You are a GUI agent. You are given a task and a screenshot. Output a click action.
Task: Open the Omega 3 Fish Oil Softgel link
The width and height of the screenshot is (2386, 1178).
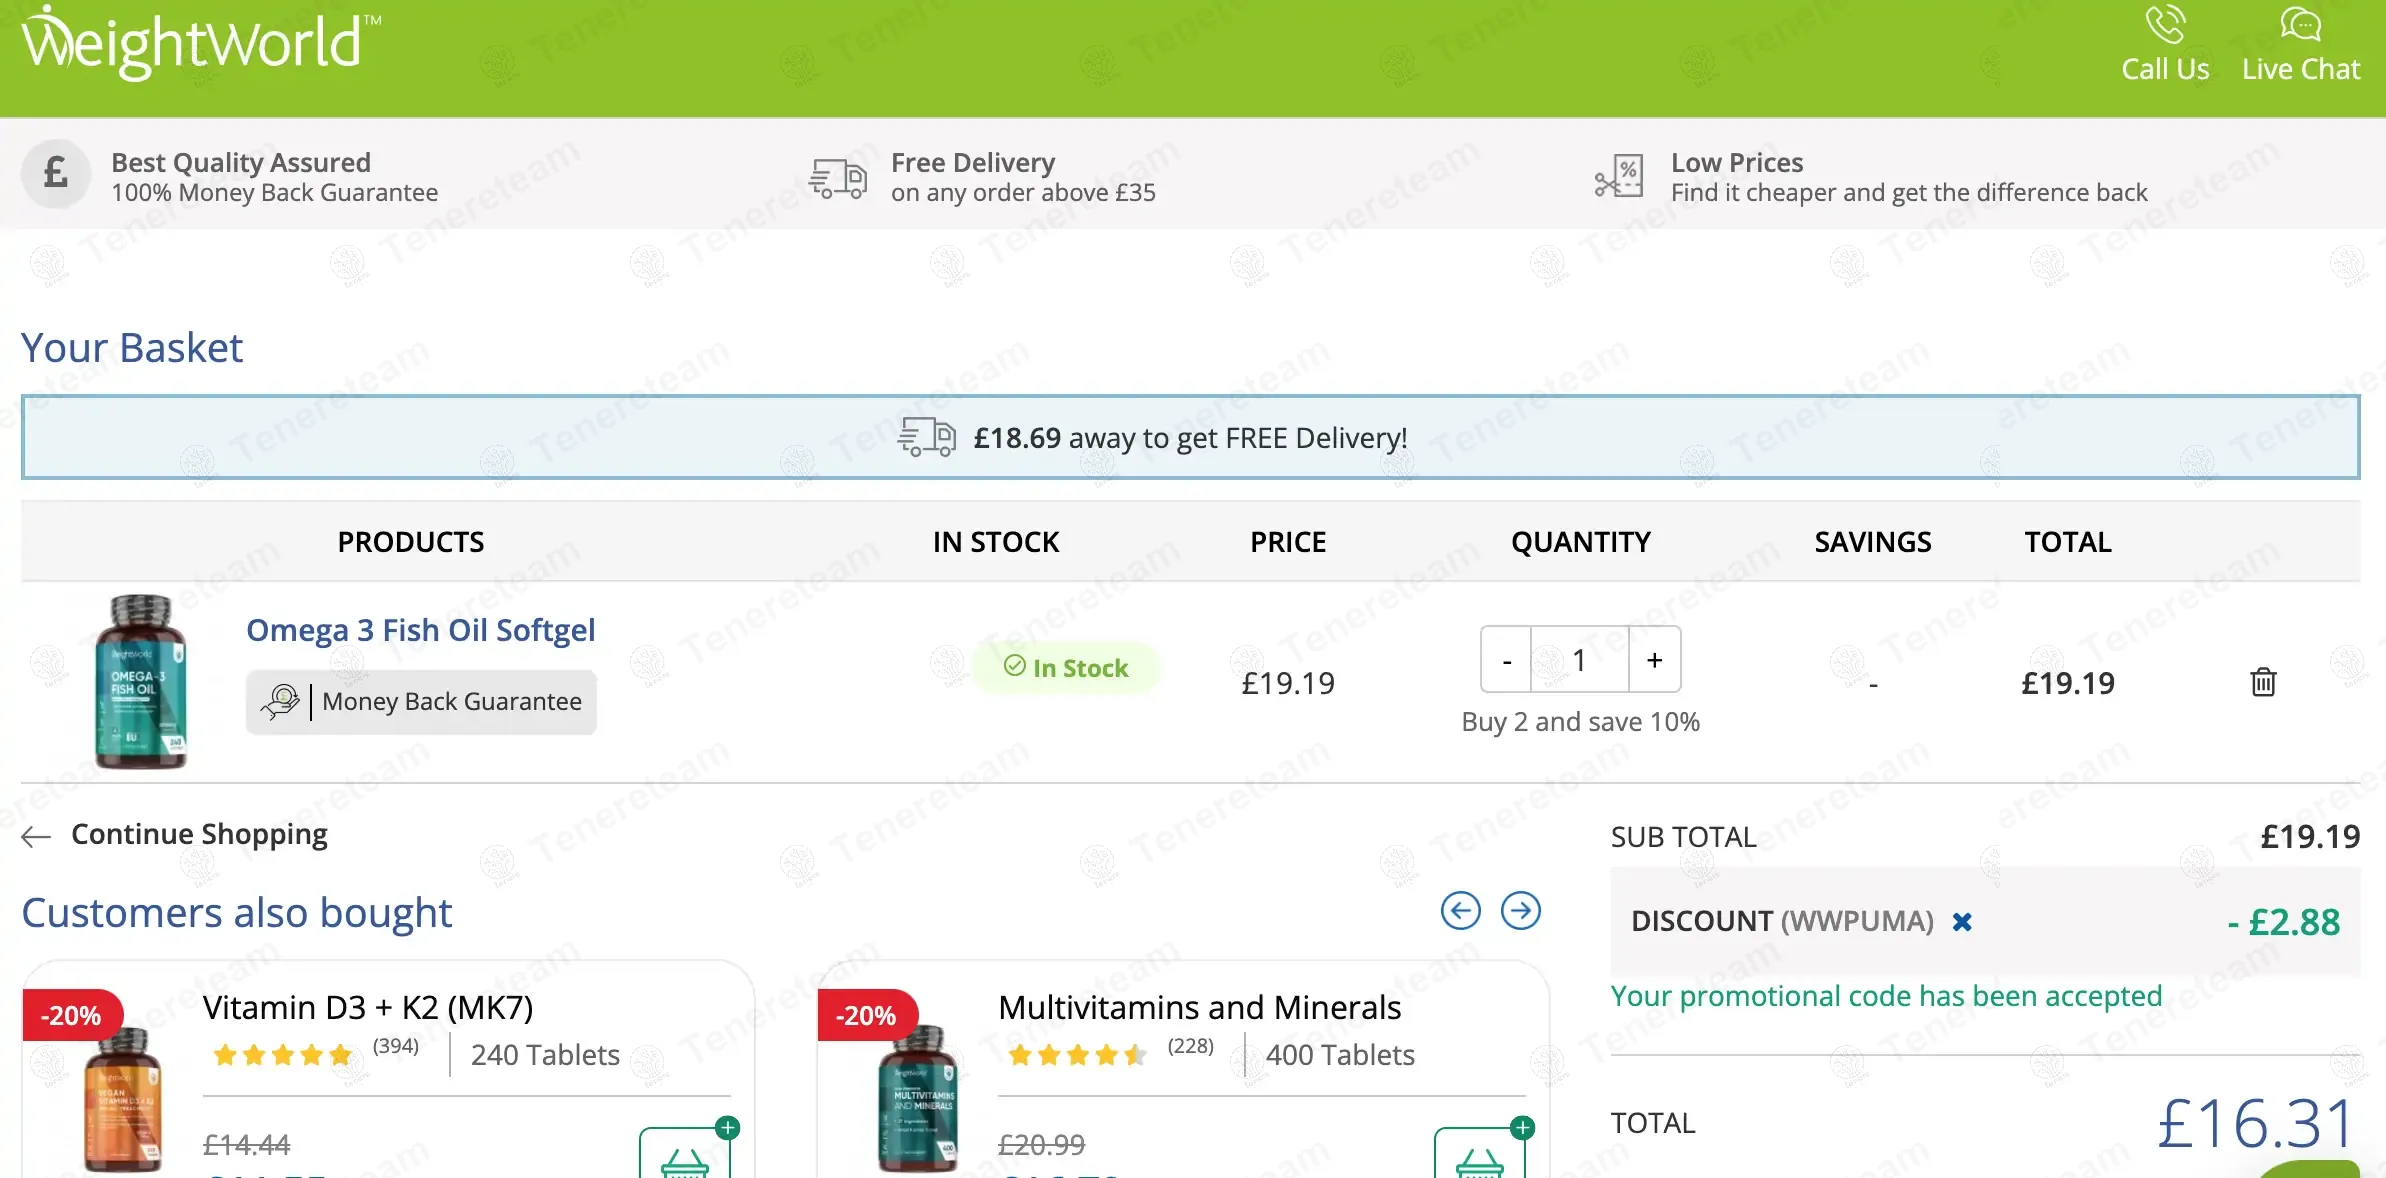[420, 630]
